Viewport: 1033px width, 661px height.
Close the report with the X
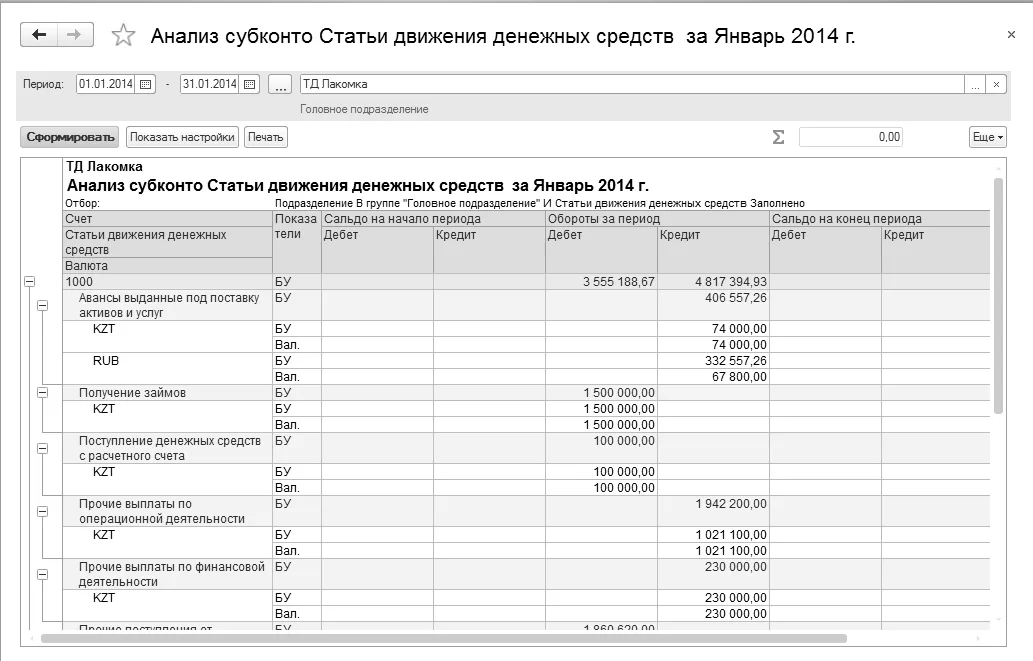pos(1011,34)
